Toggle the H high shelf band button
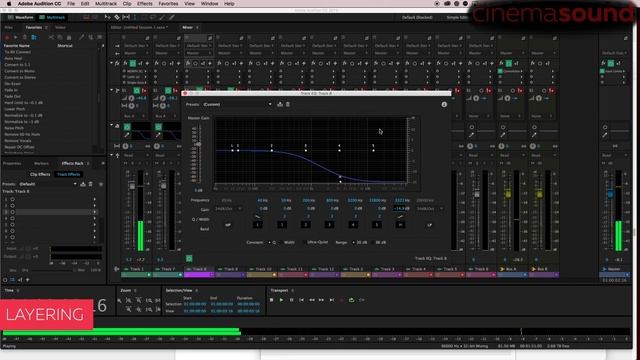The width and height of the screenshot is (640, 360). [400, 225]
